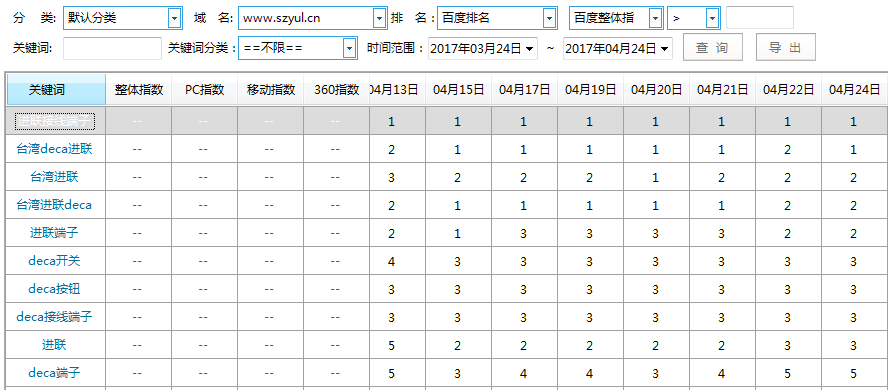Click deca按钮 360指数 cell
Viewport: 888px width, 390px height.
click(335, 290)
